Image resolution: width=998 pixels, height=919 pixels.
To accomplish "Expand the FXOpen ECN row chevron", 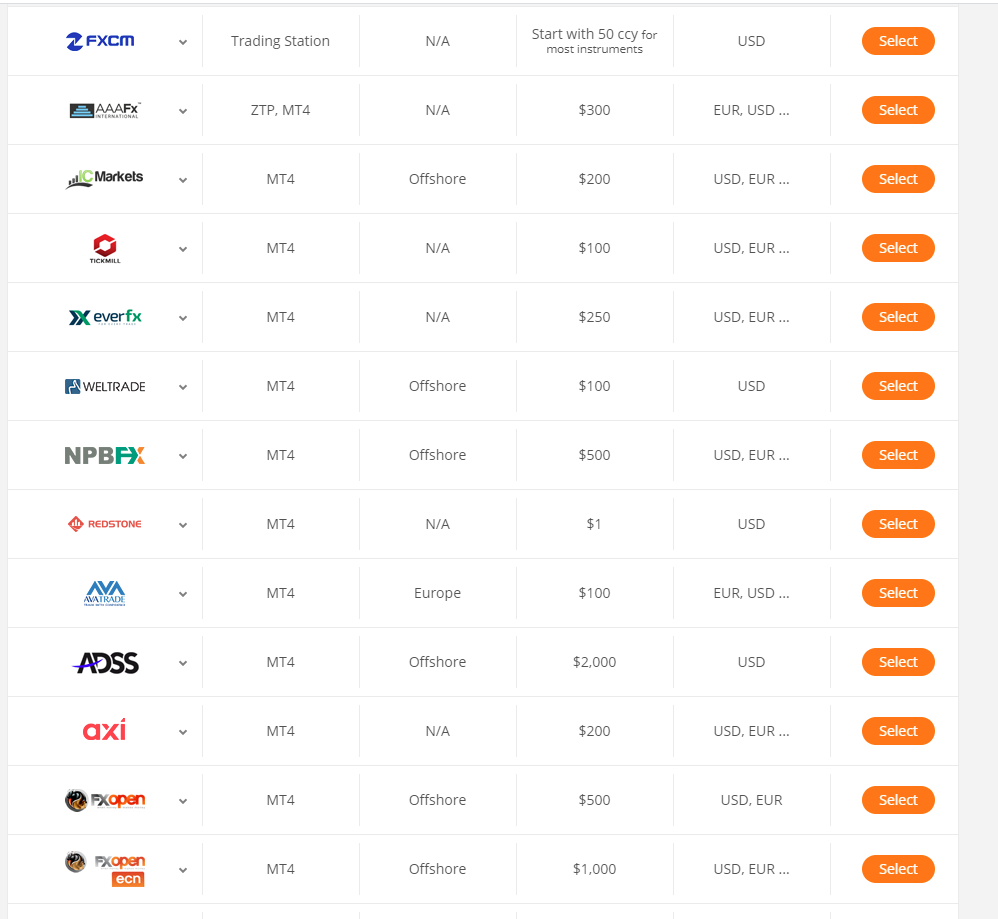I will pyautogui.click(x=183, y=870).
